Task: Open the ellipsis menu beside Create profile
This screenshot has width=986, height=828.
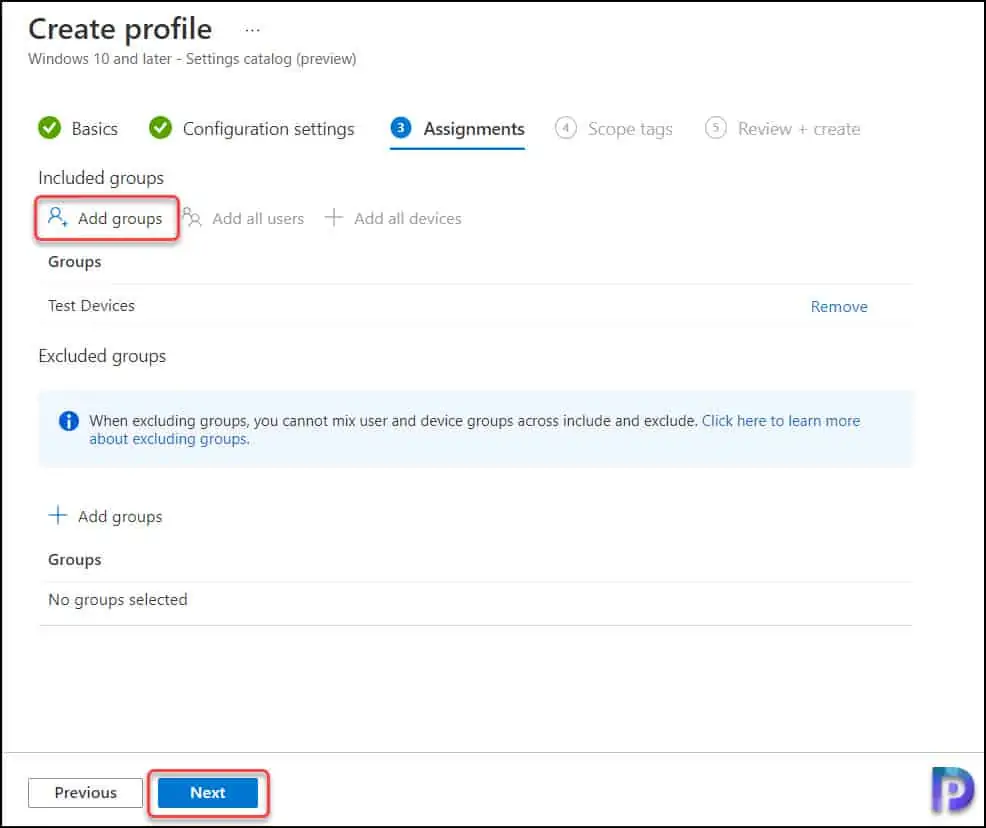Action: [x=252, y=30]
